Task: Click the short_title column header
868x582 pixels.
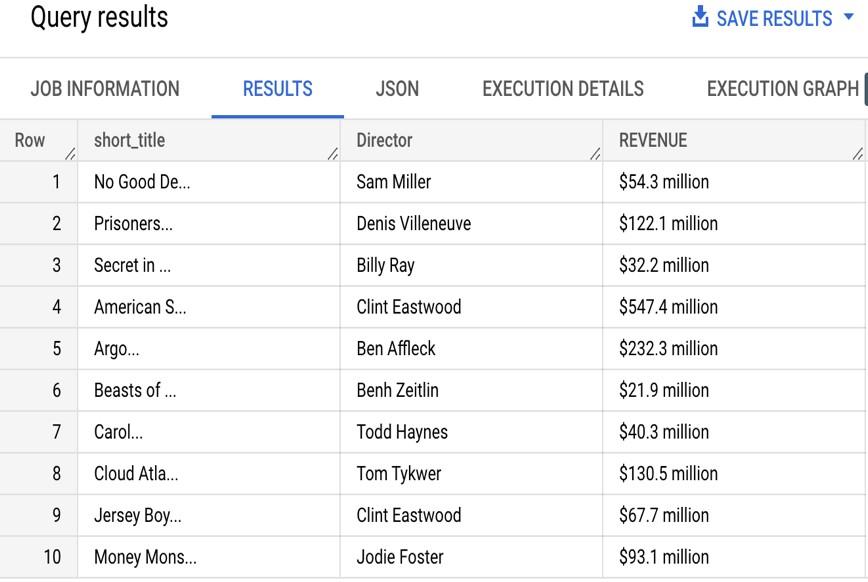Action: tap(209, 141)
